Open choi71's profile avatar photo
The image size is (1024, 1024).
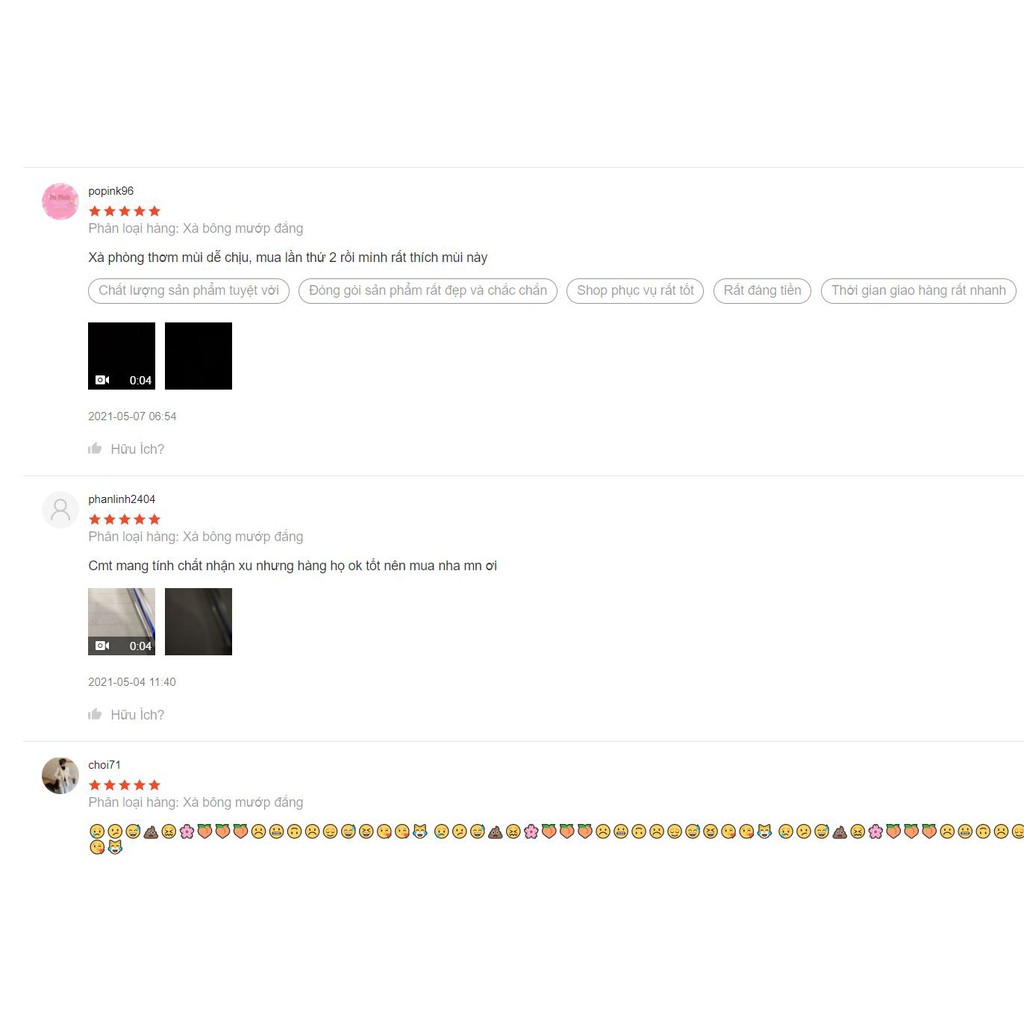(x=60, y=775)
